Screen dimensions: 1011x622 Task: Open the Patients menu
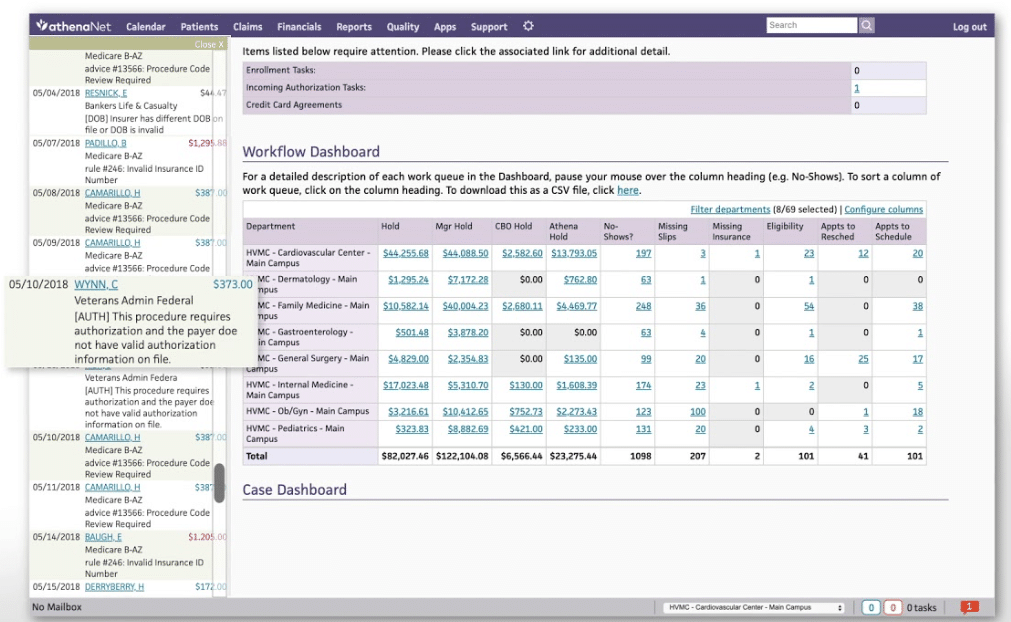click(x=199, y=26)
